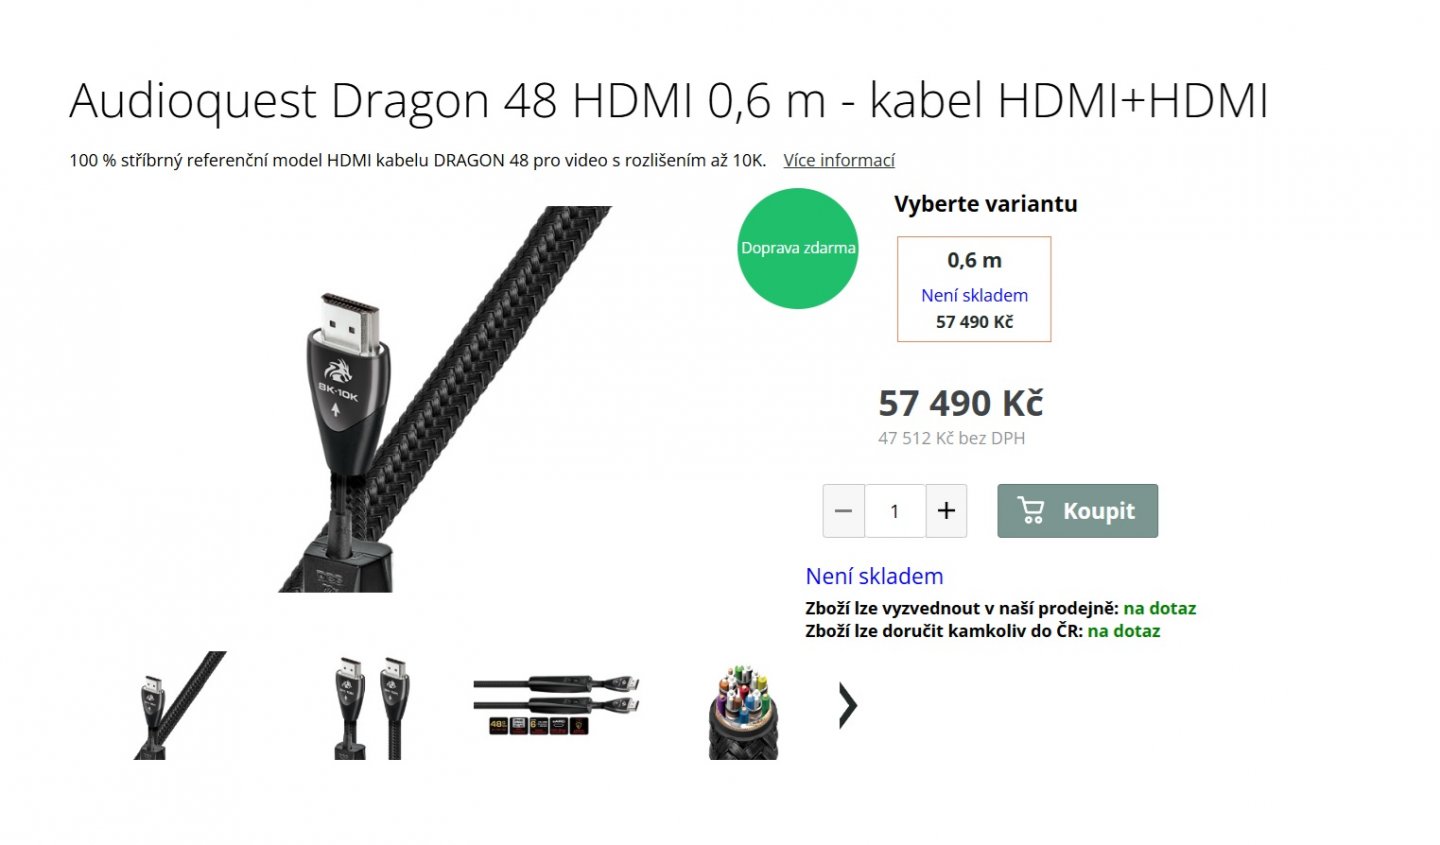1440x845 pixels.
Task: Click the Audioquest Dragon 48 product title
Action: click(668, 101)
